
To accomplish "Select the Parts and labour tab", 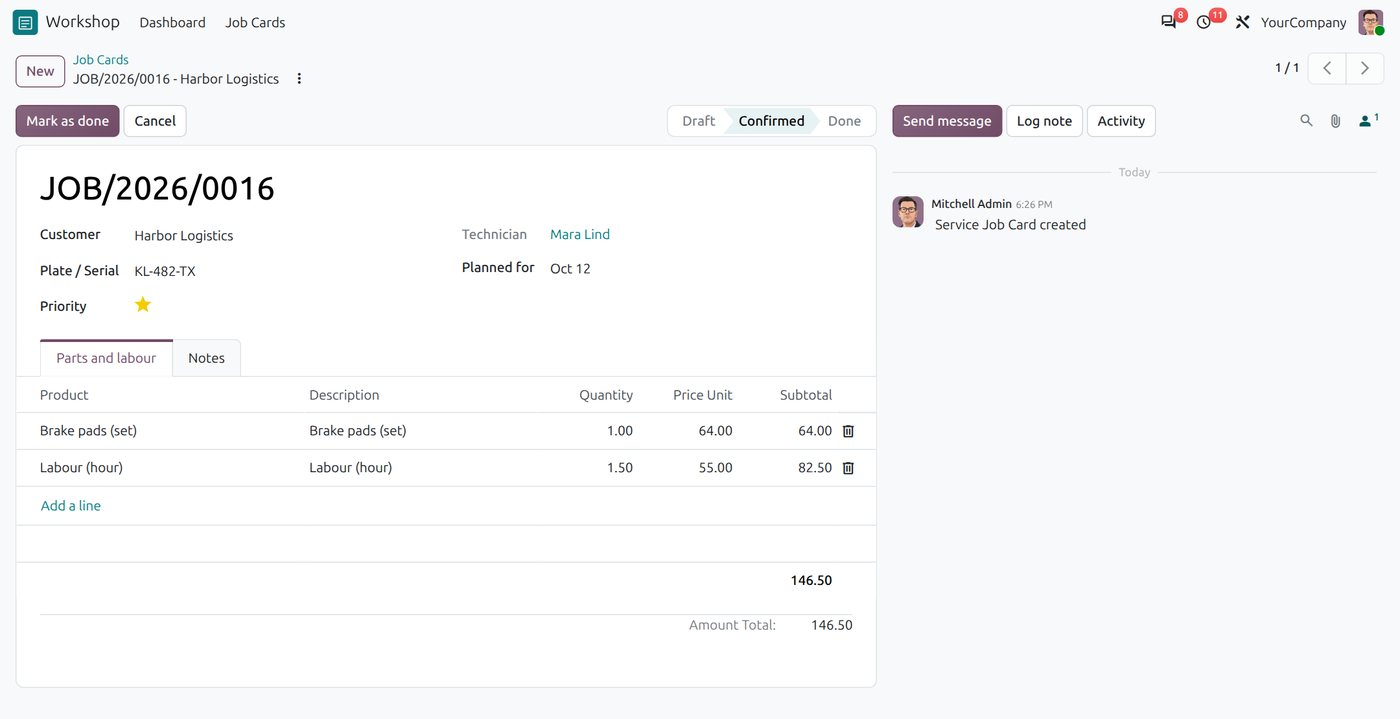I will tap(106, 358).
